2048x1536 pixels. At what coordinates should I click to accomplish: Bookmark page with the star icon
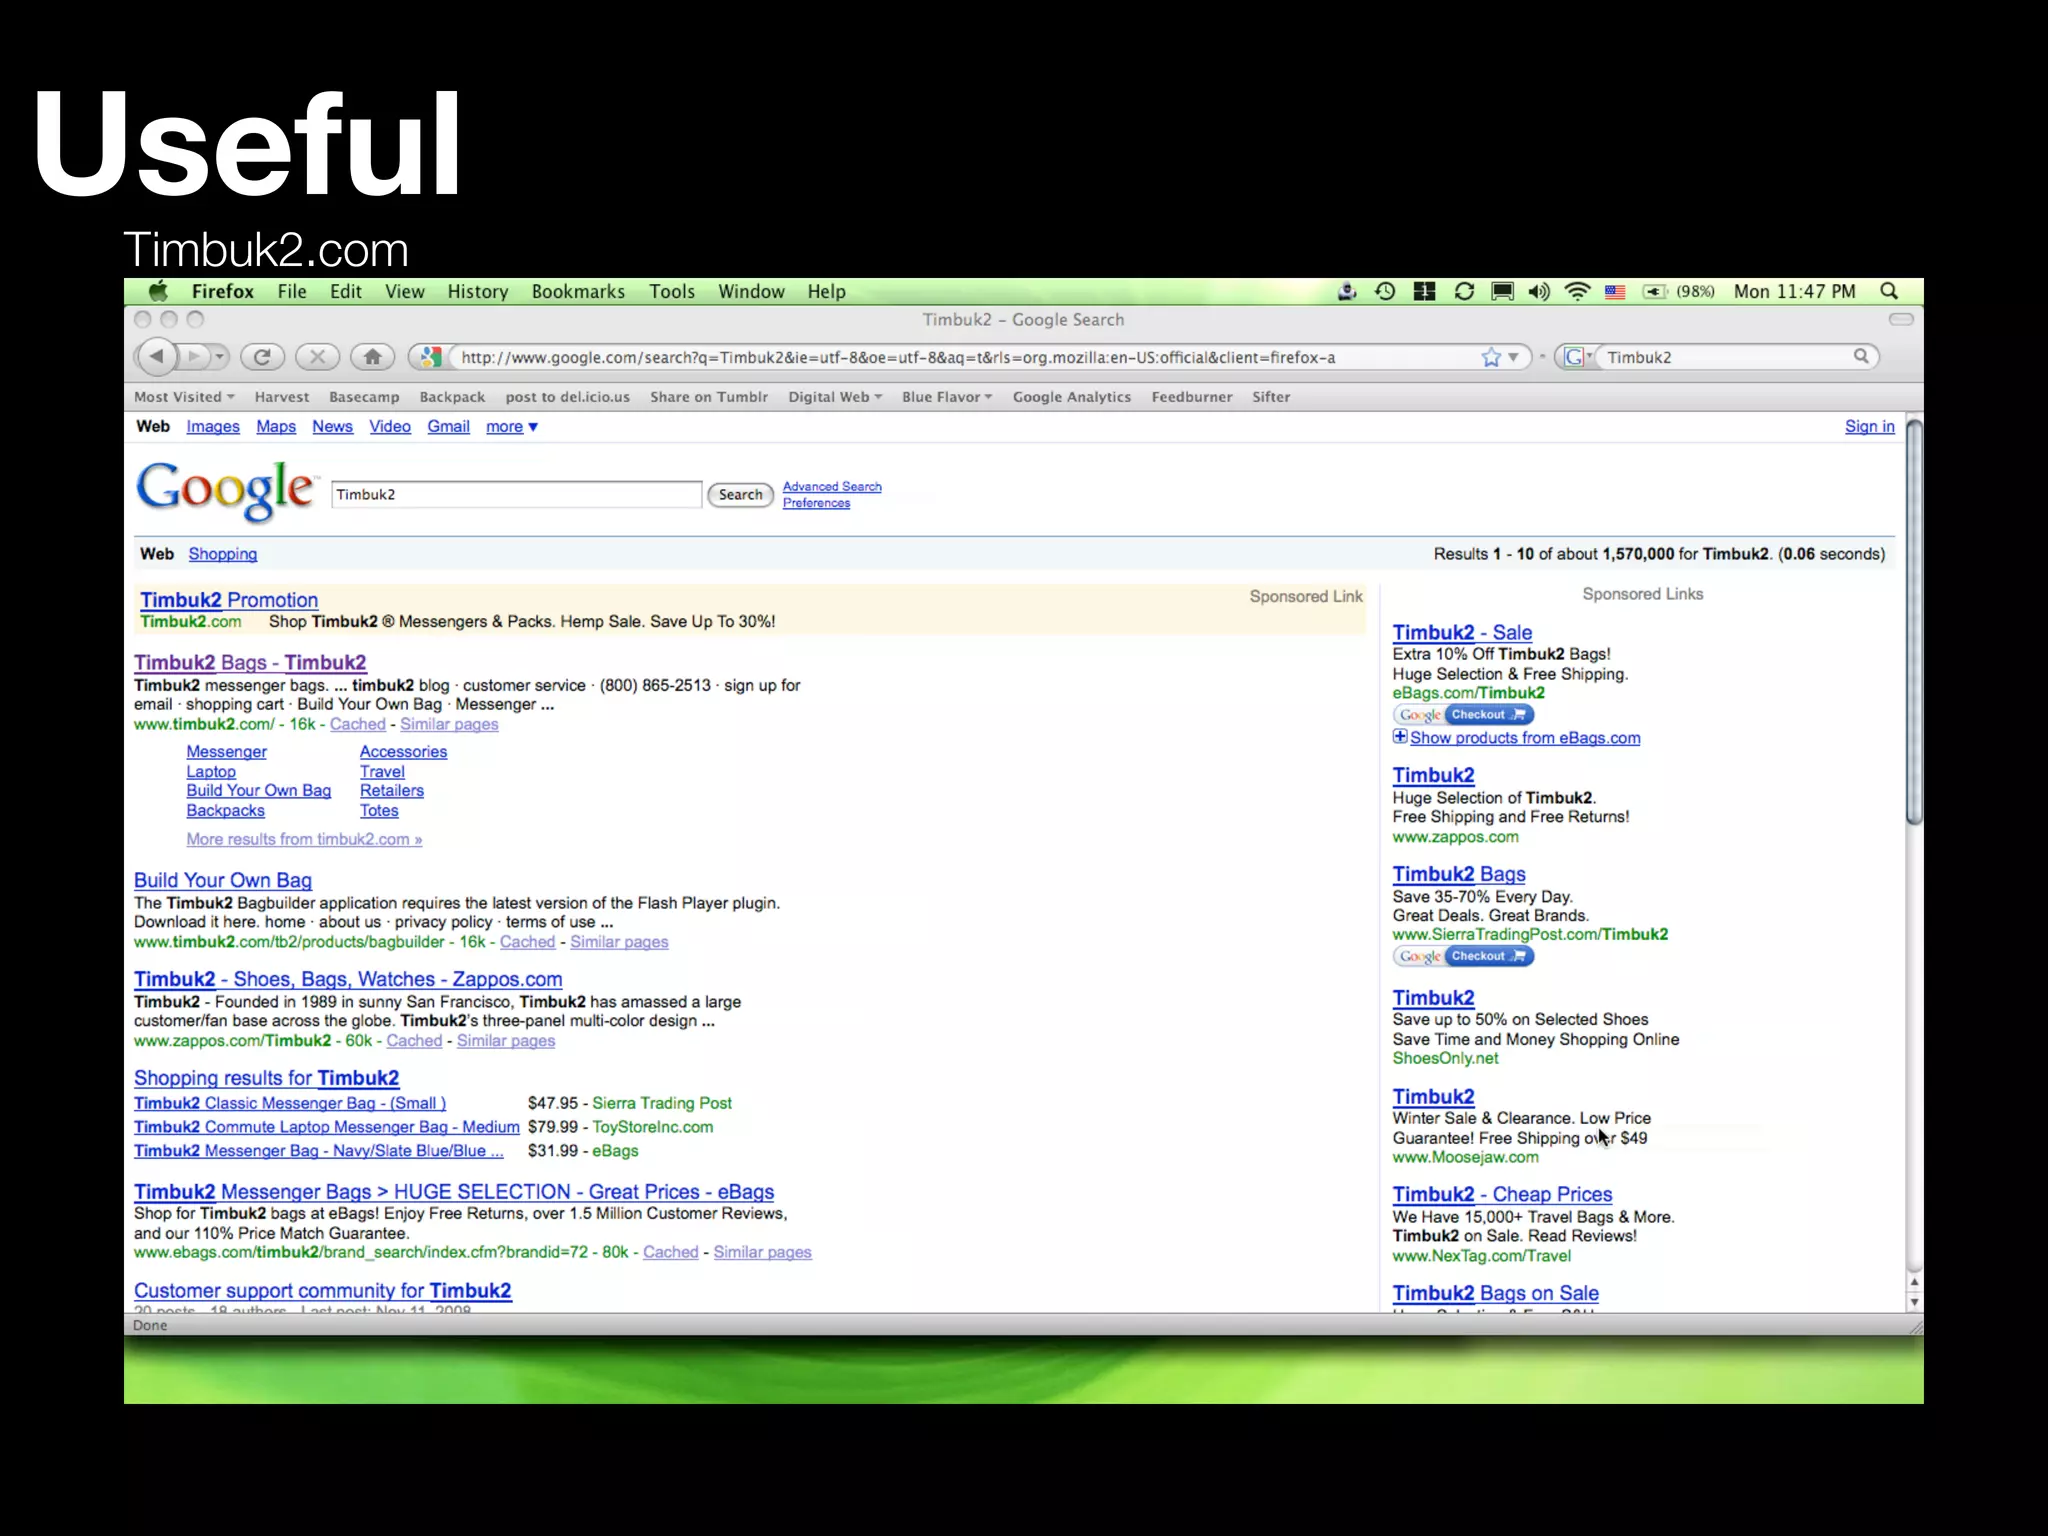(x=1491, y=357)
